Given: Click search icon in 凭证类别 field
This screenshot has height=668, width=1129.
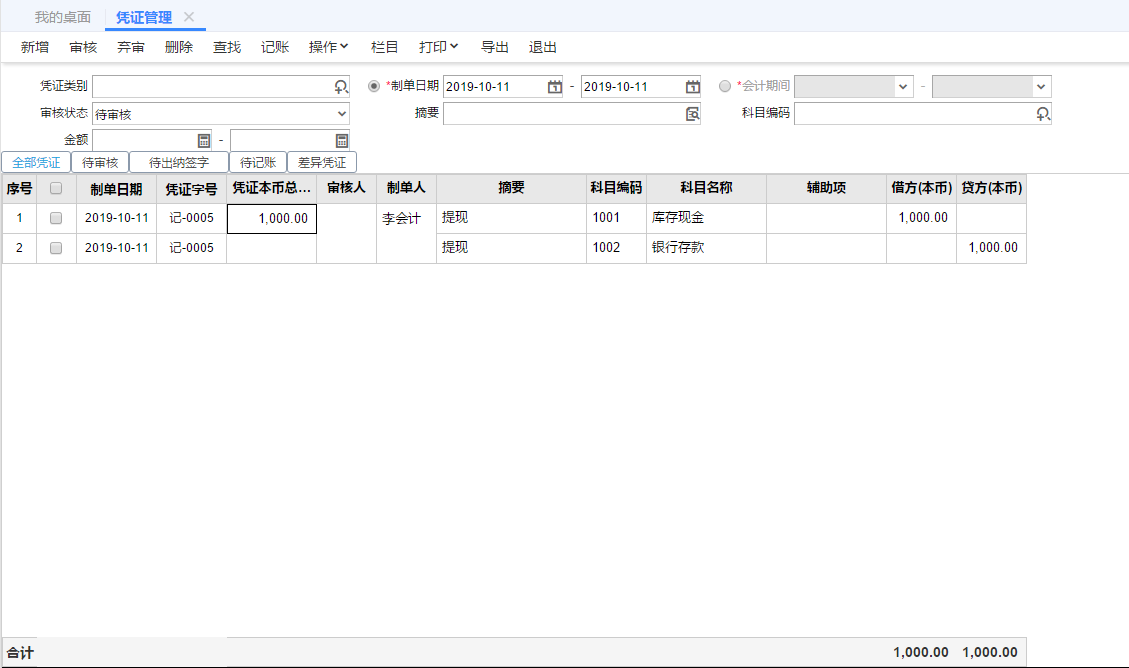Looking at the screenshot, I should tap(341, 87).
